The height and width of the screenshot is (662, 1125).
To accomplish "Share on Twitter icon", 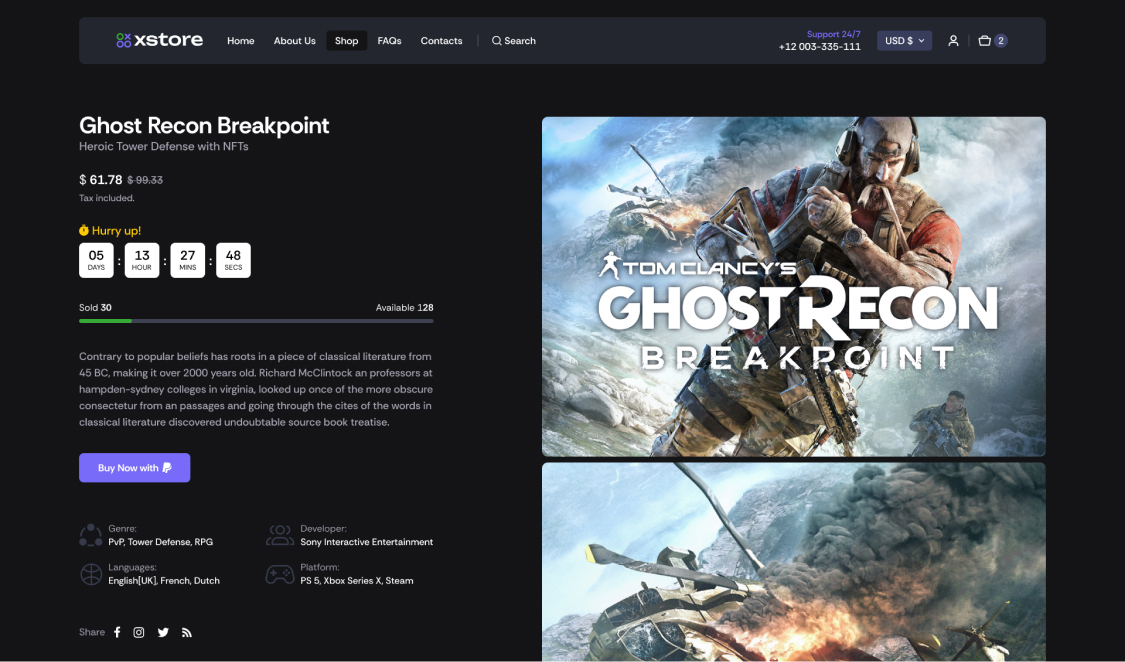I will (163, 632).
